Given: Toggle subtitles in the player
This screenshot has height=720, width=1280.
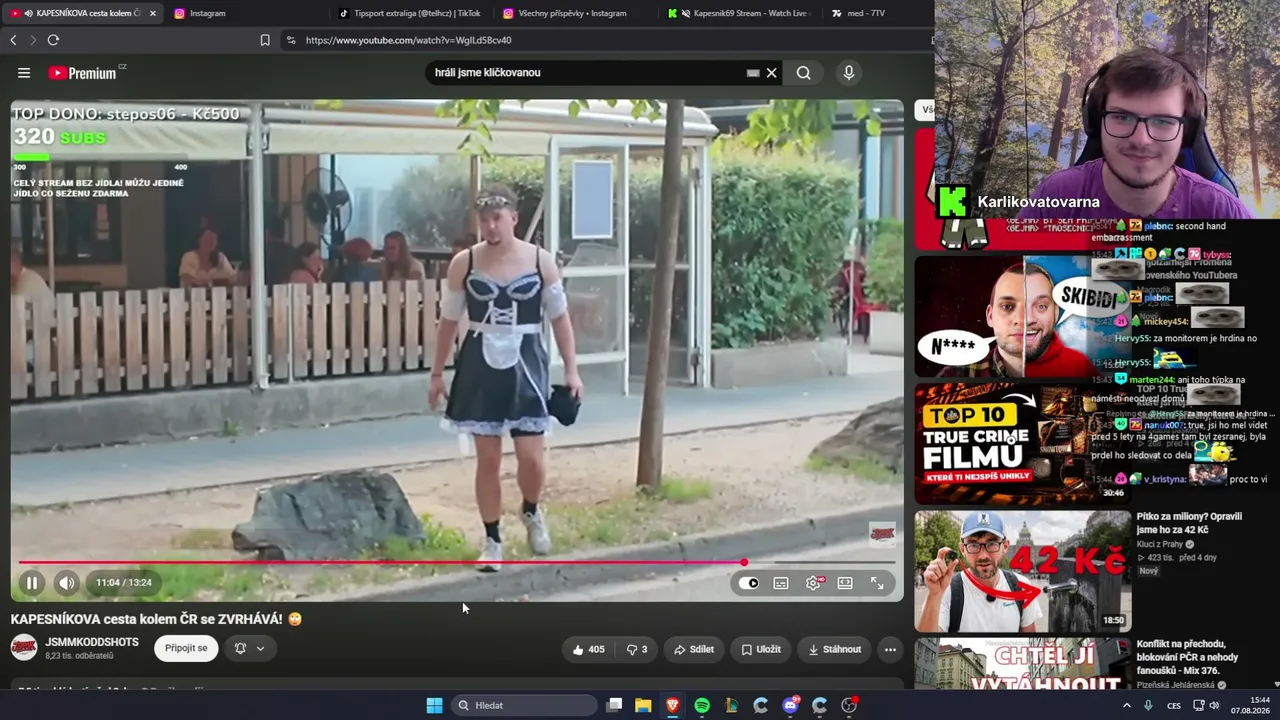Looking at the screenshot, I should [781, 583].
